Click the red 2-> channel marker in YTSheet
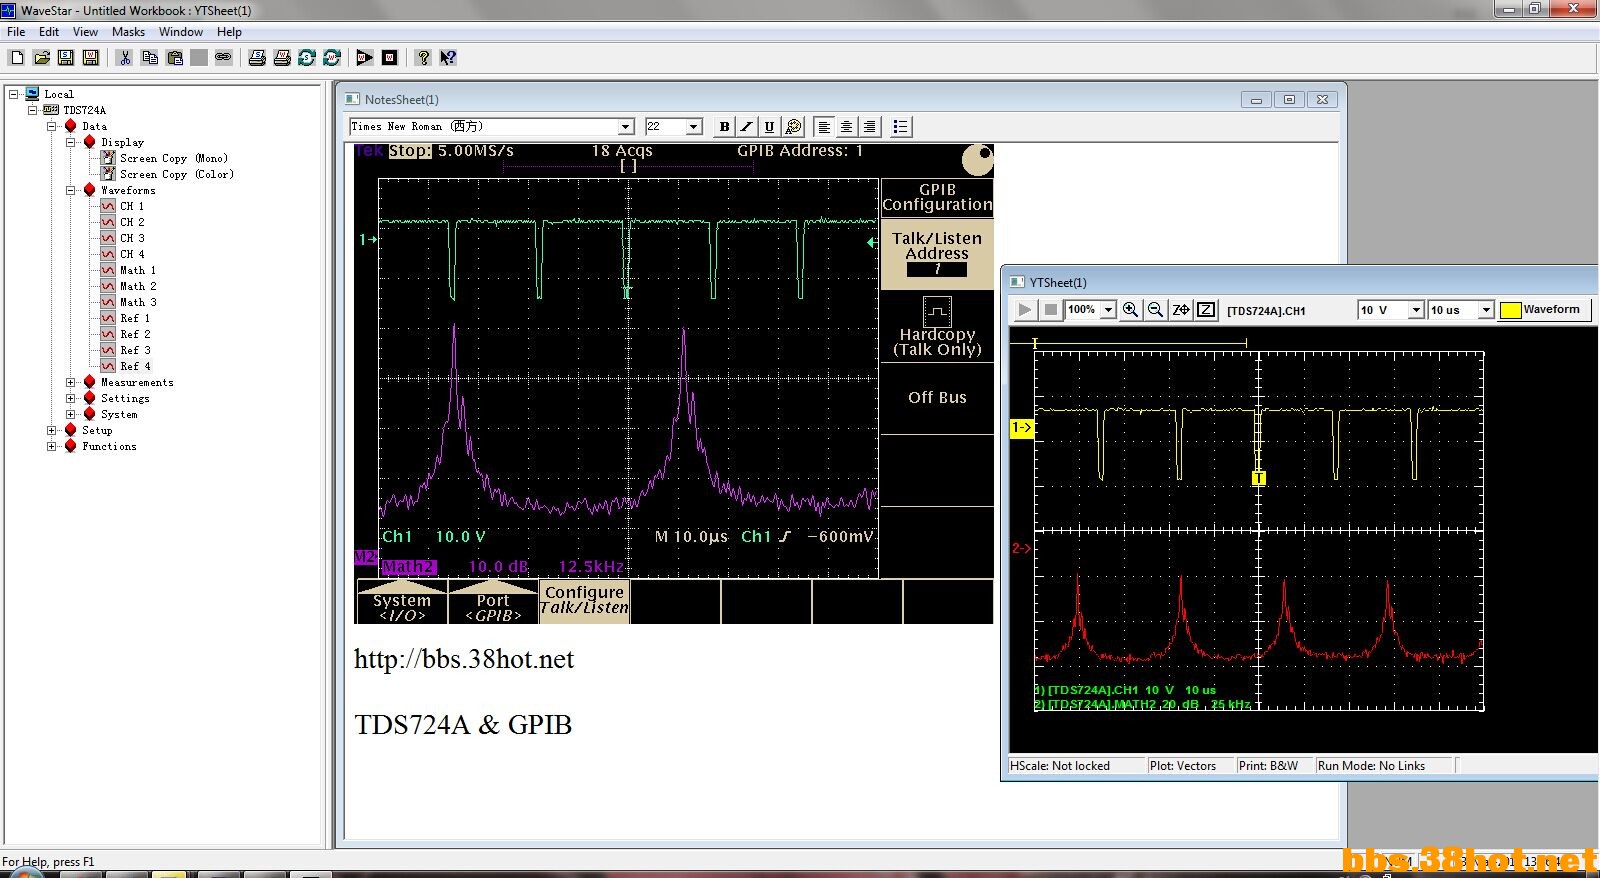 click(x=1021, y=548)
